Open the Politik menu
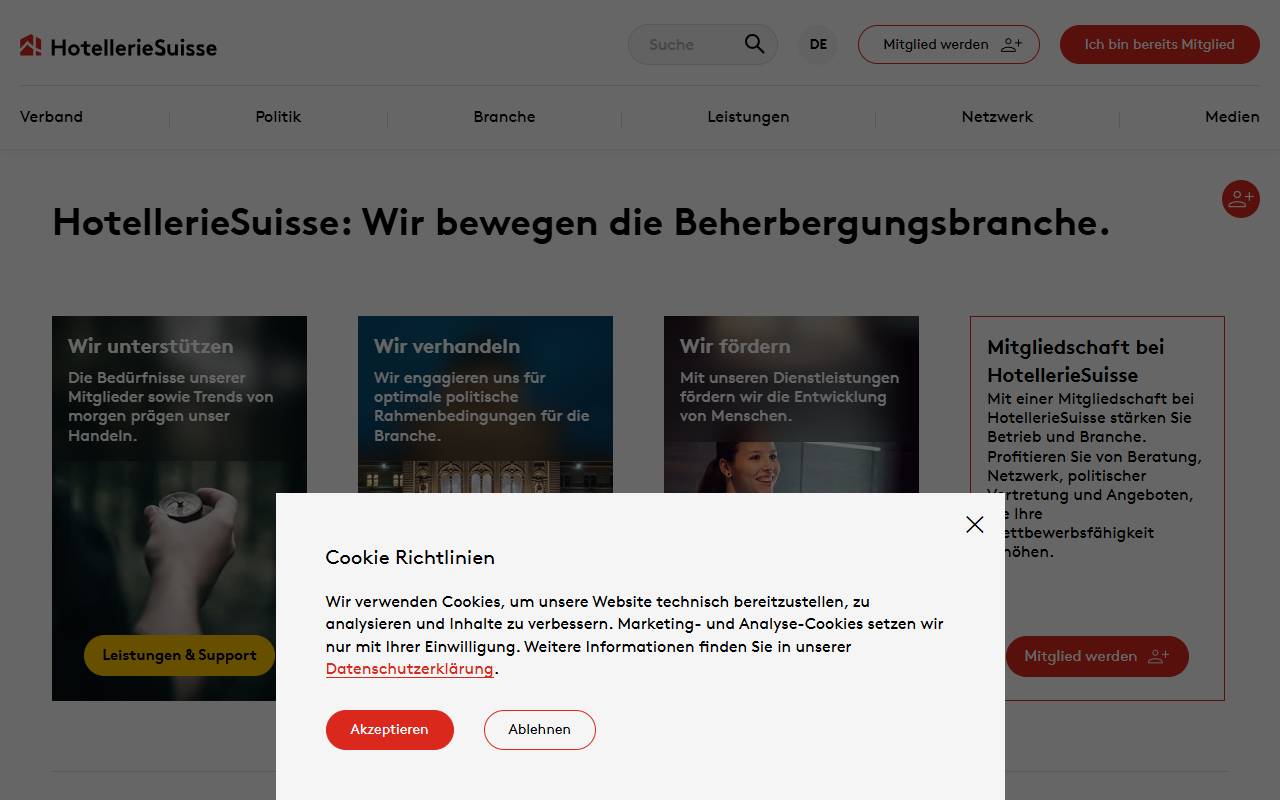The image size is (1280, 800). [x=278, y=117]
